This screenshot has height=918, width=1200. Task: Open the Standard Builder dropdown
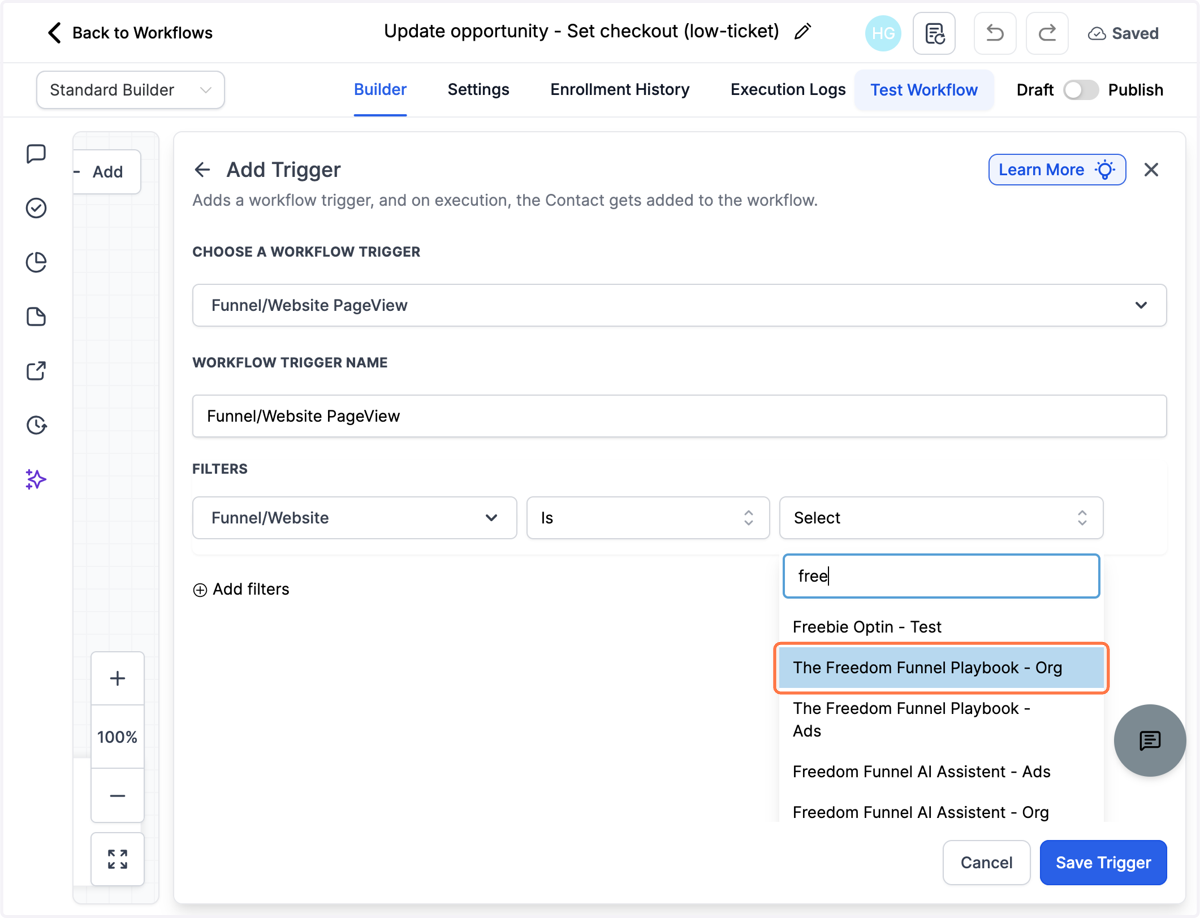pyautogui.click(x=130, y=90)
